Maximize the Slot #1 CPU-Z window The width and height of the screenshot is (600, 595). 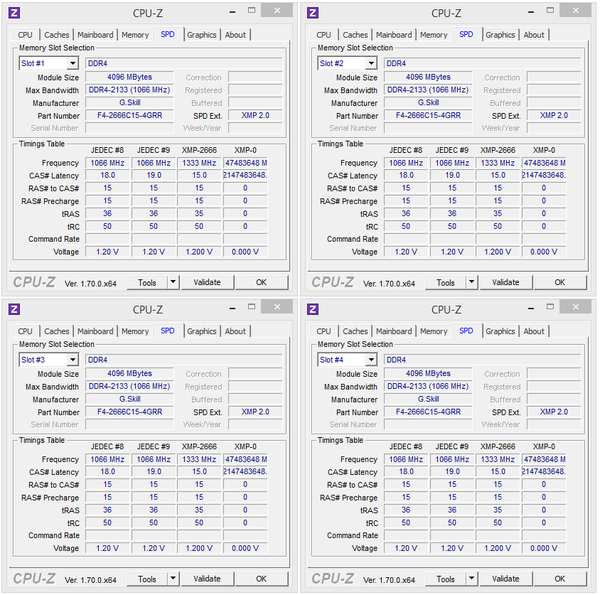(251, 11)
